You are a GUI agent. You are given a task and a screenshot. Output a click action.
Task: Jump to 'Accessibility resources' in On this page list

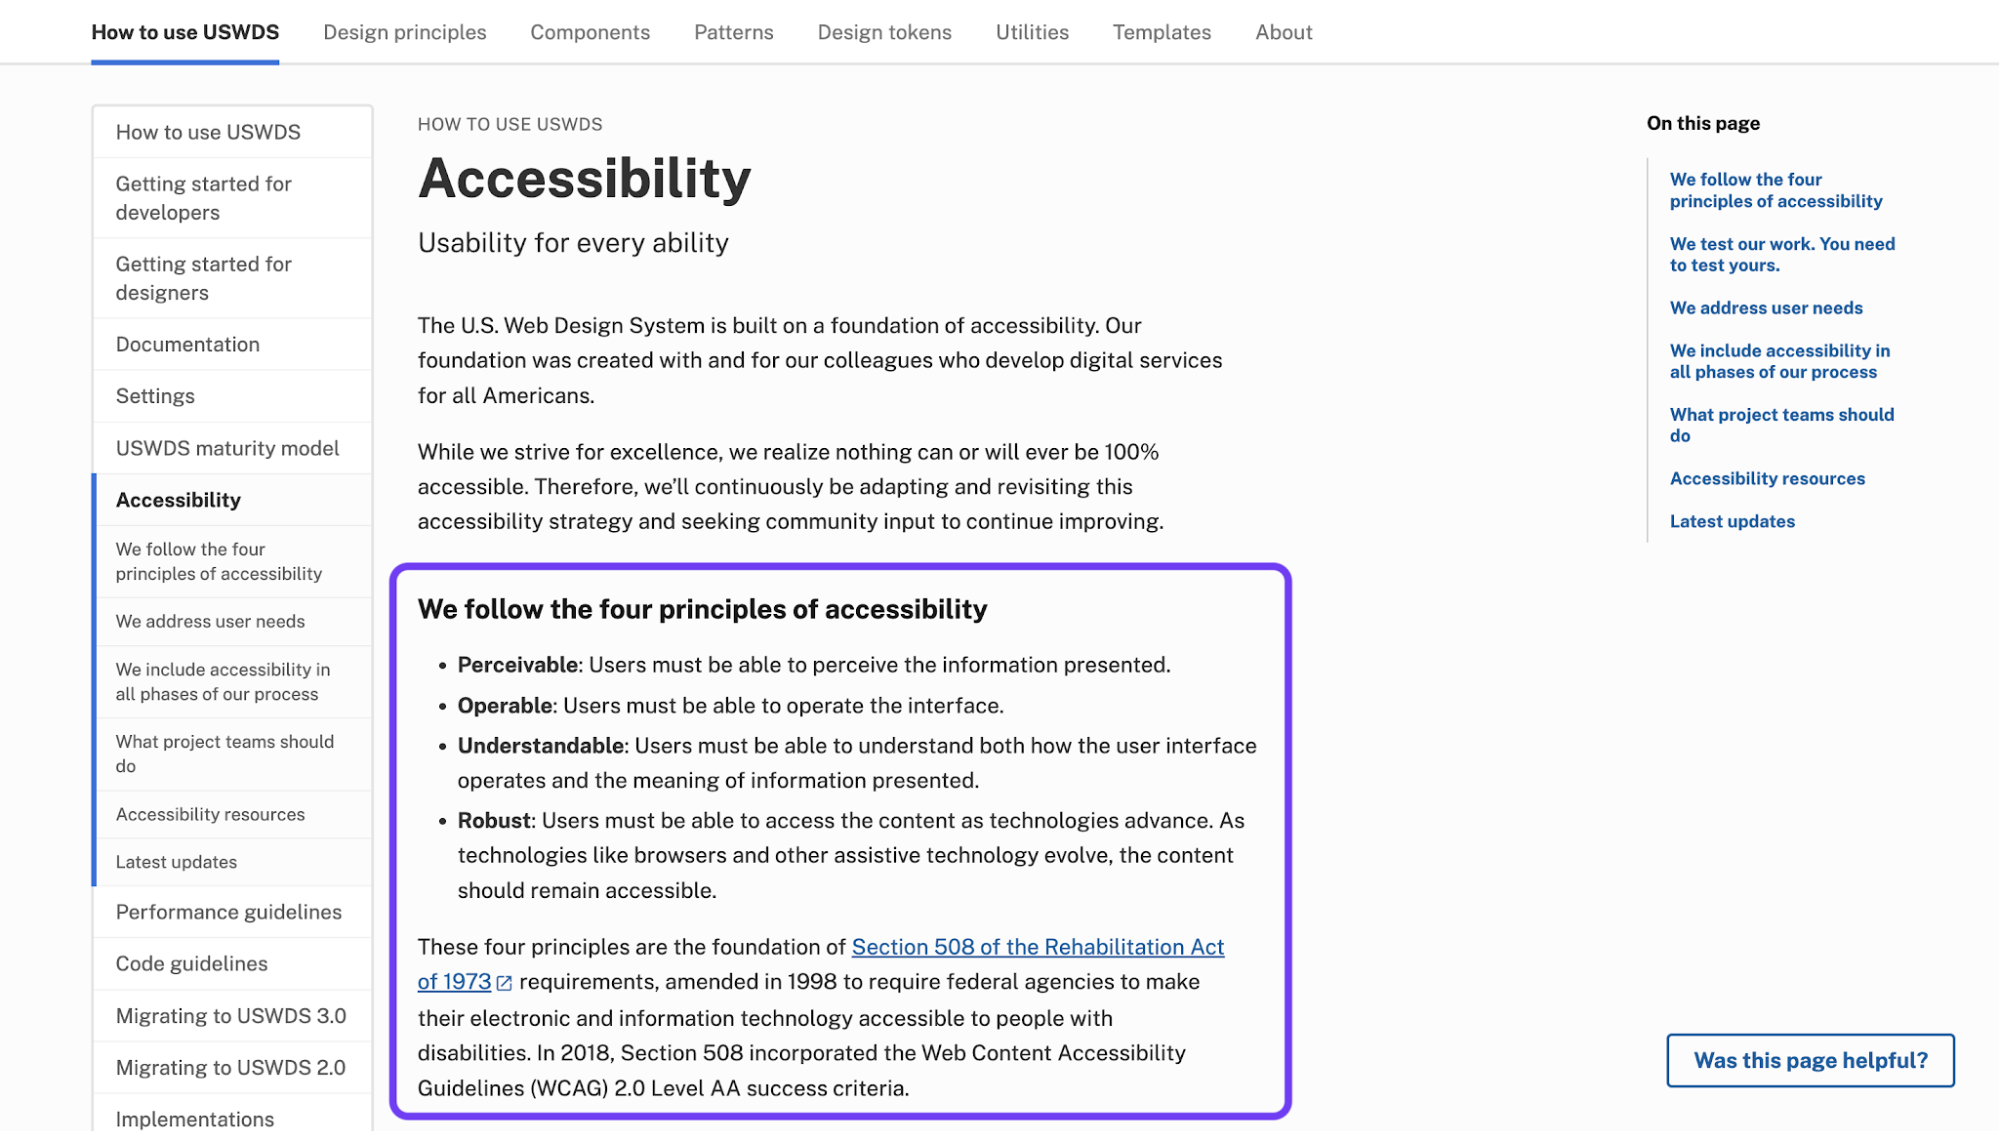[1766, 479]
